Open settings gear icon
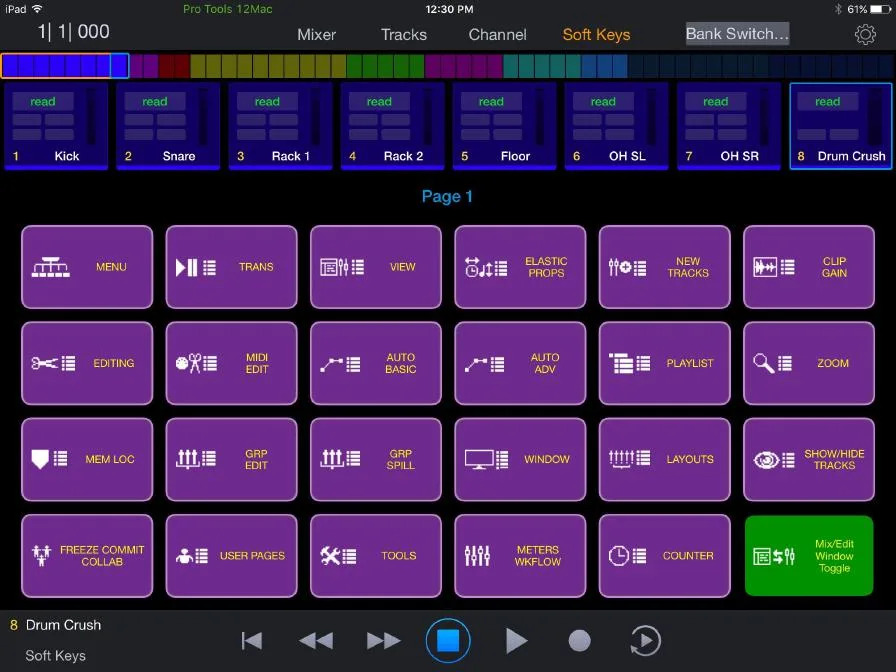 pyautogui.click(x=865, y=34)
